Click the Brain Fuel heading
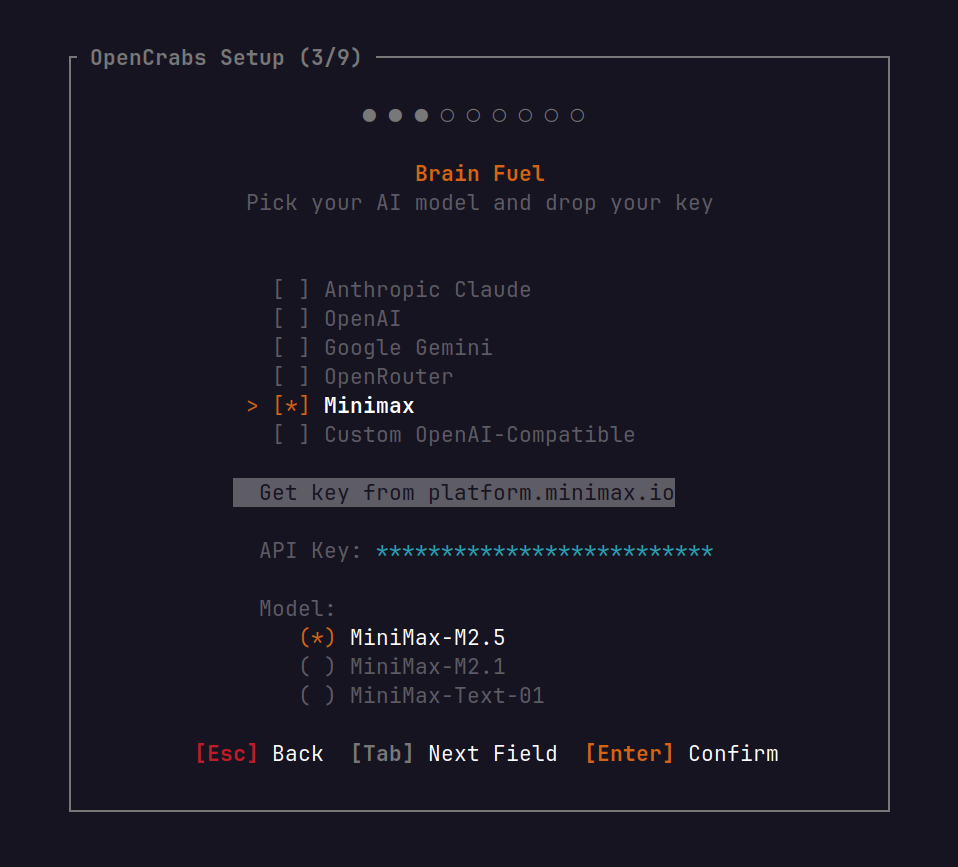 (480, 174)
